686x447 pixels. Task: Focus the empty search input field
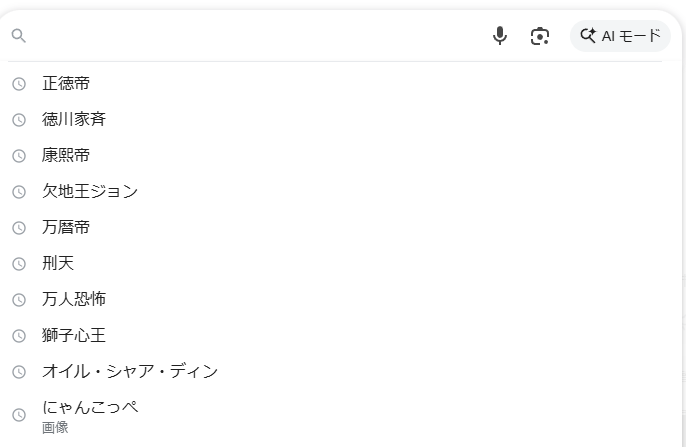point(250,36)
